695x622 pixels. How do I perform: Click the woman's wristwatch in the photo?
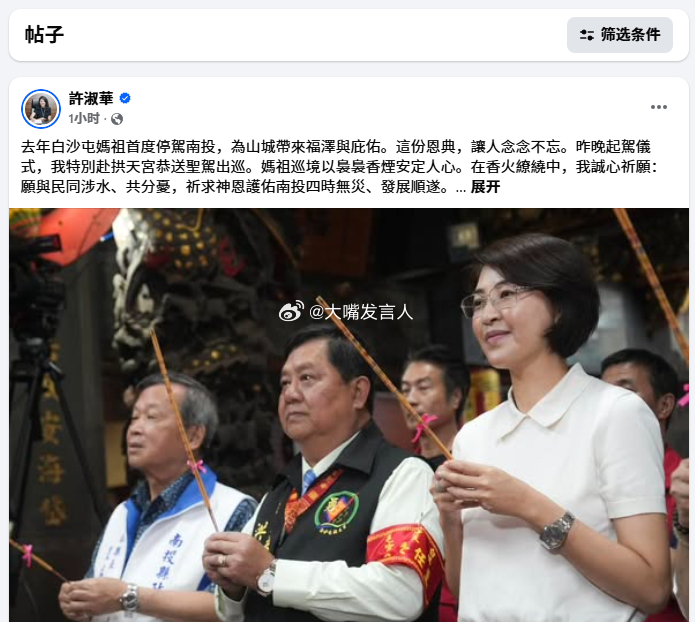pyautogui.click(x=557, y=531)
